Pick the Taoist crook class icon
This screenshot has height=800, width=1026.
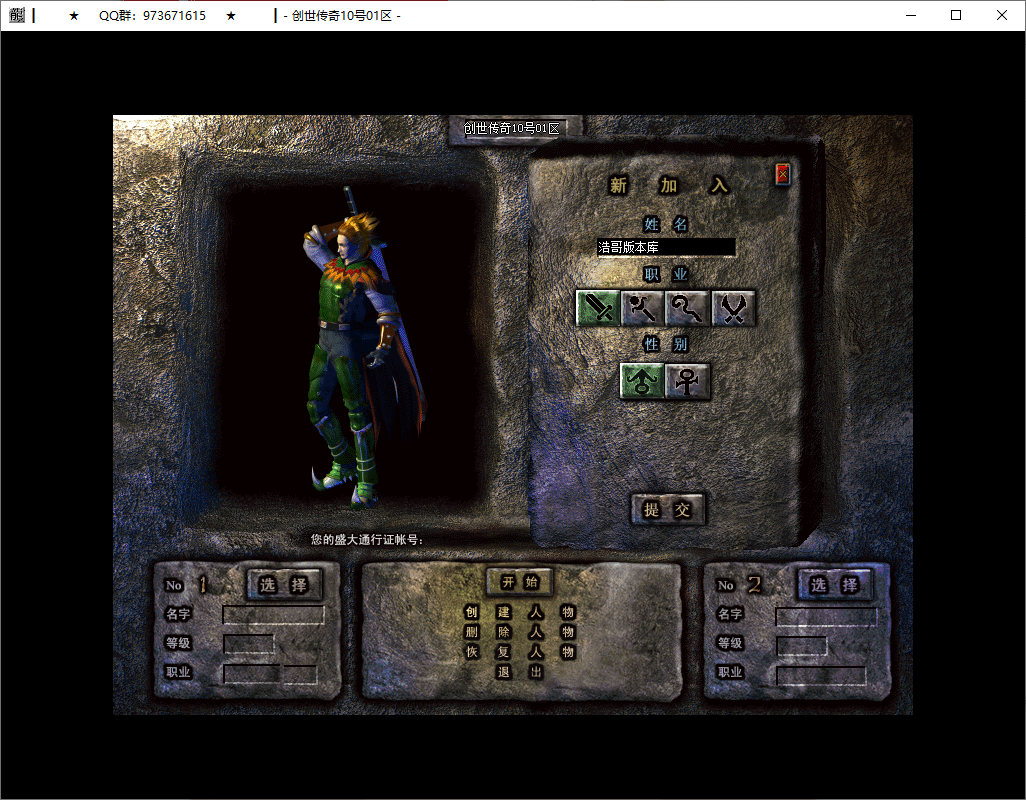pos(688,308)
